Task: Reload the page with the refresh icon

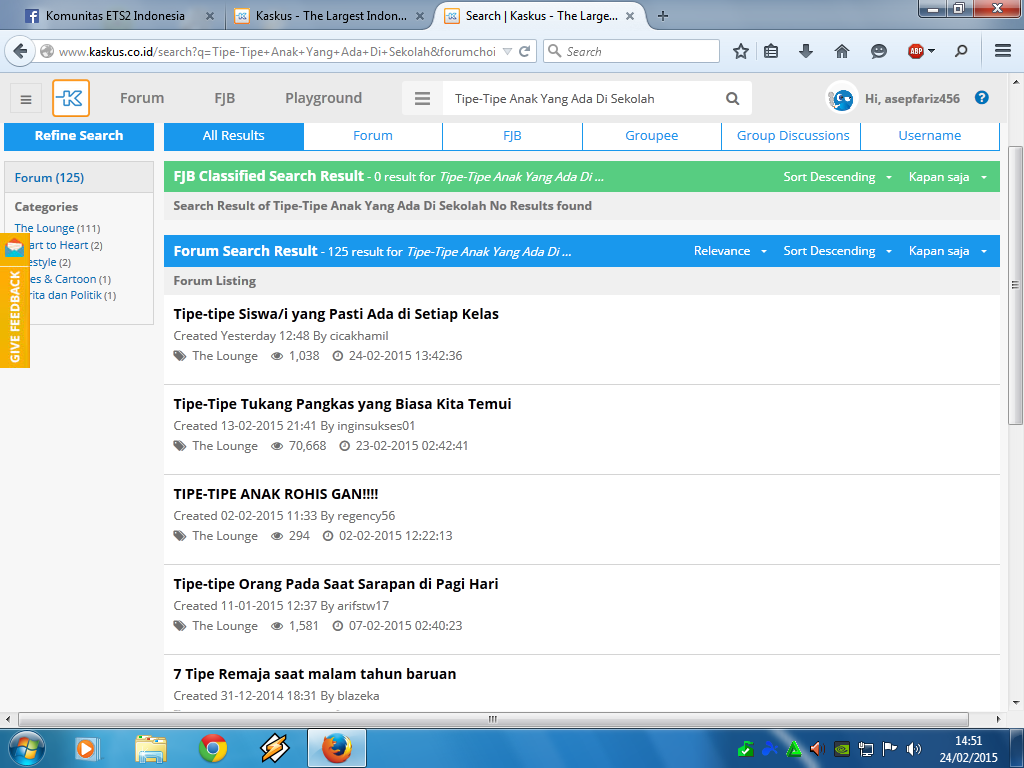Action: coord(524,52)
